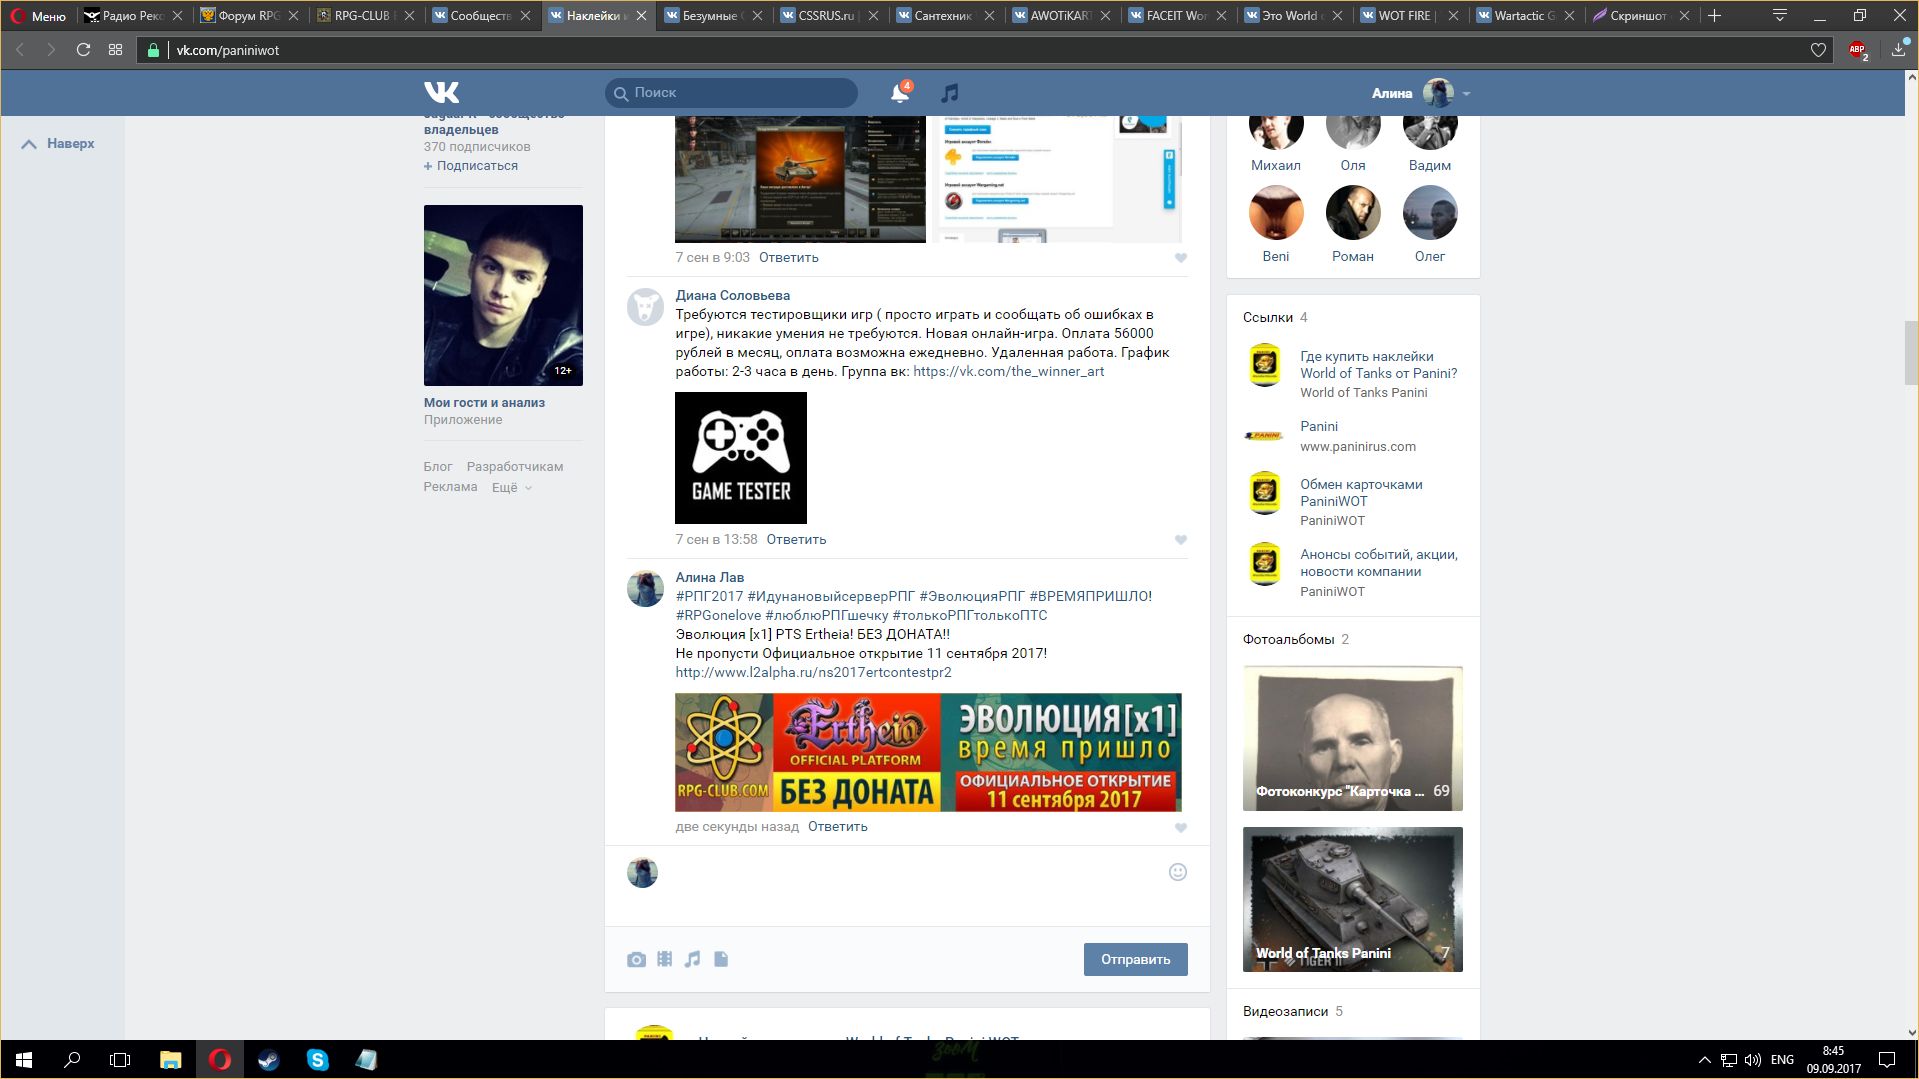Click the Отправить button

pos(1135,959)
